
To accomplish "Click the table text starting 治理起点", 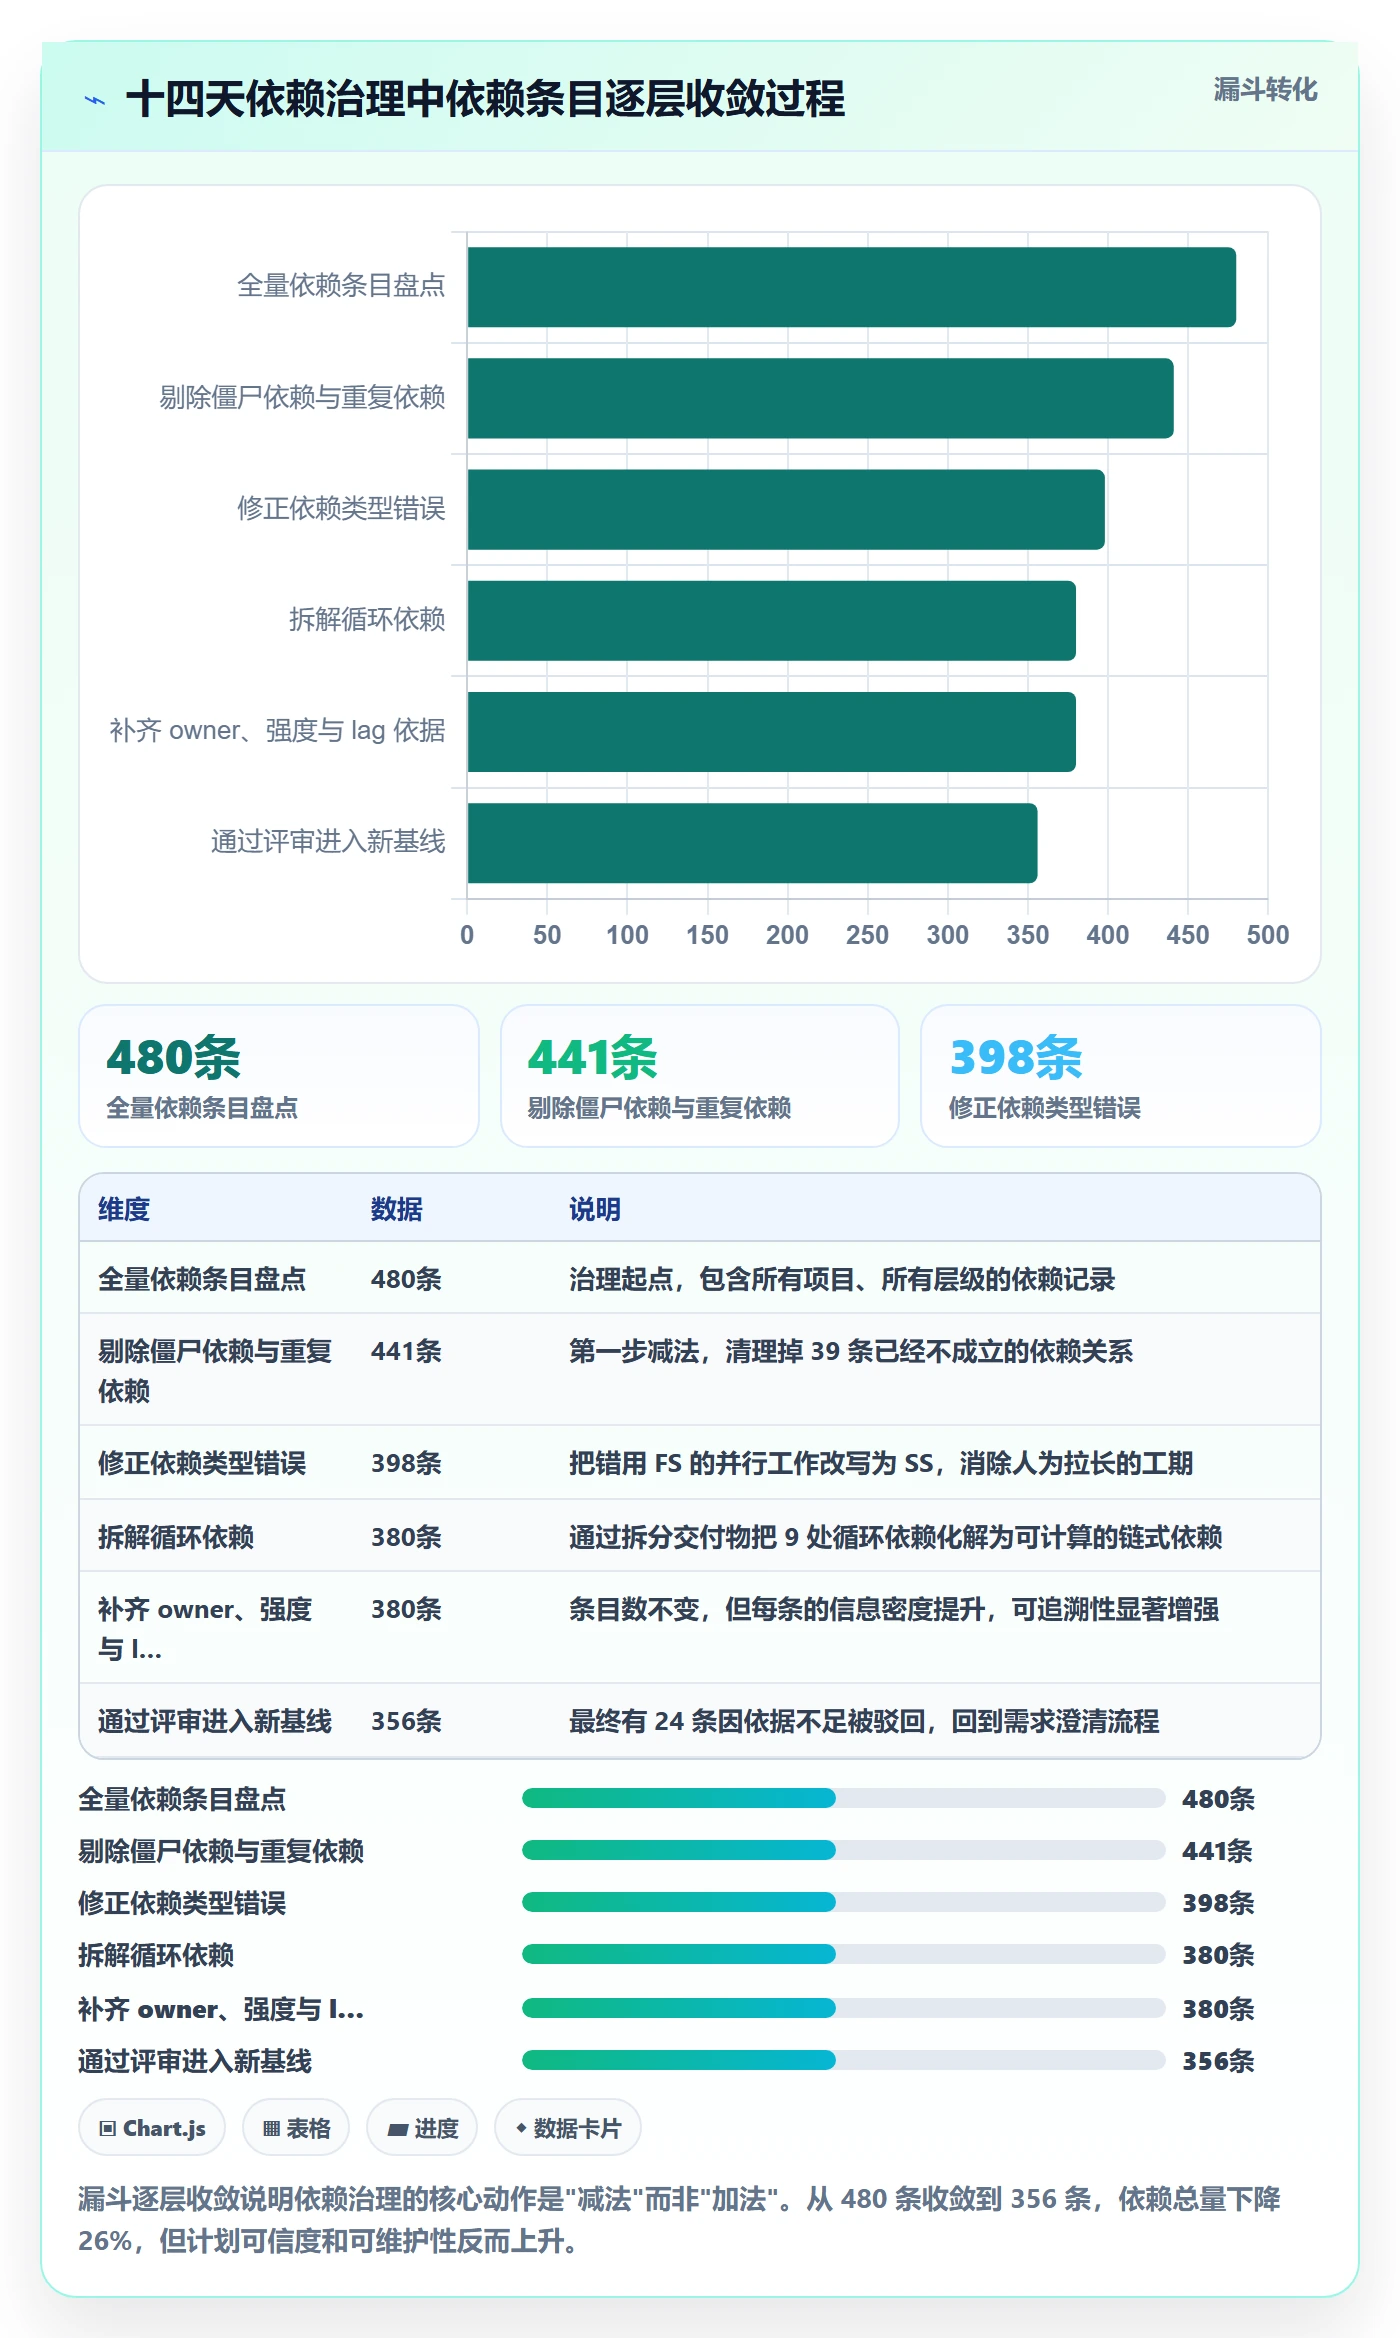I will [842, 1279].
